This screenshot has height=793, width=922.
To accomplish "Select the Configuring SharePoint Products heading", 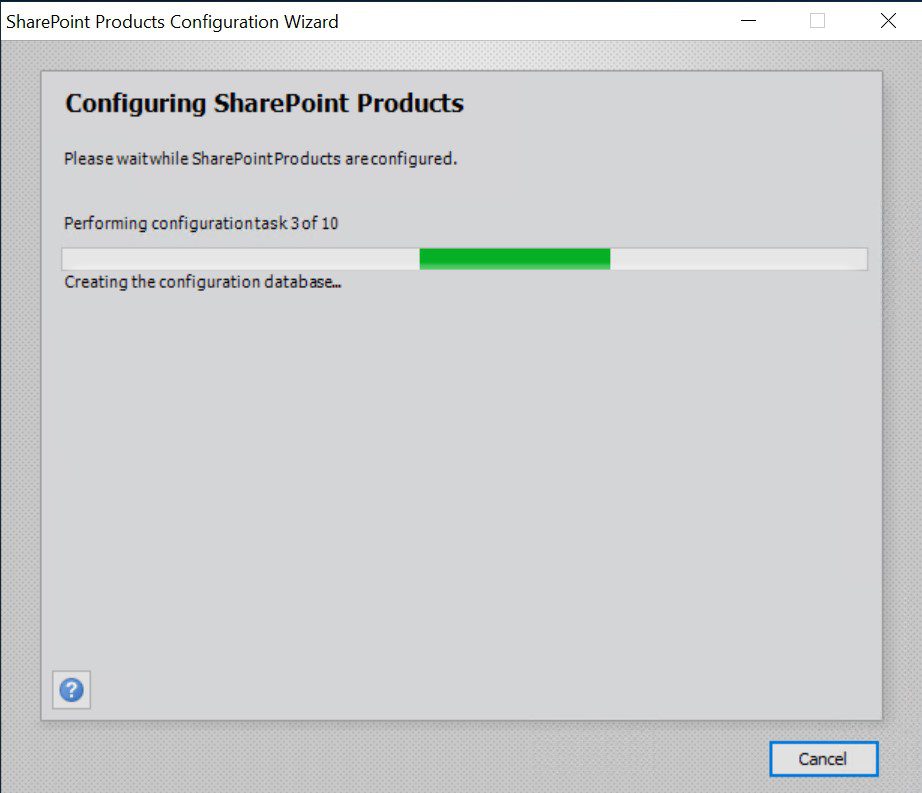I will pyautogui.click(x=265, y=103).
